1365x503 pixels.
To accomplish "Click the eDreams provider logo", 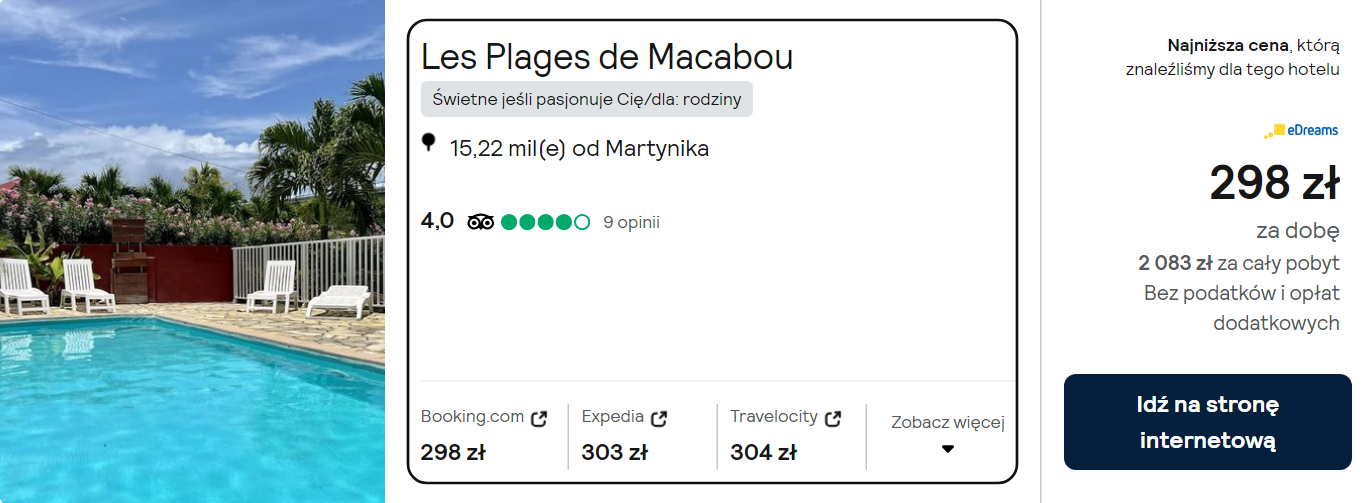I will 1300,131.
